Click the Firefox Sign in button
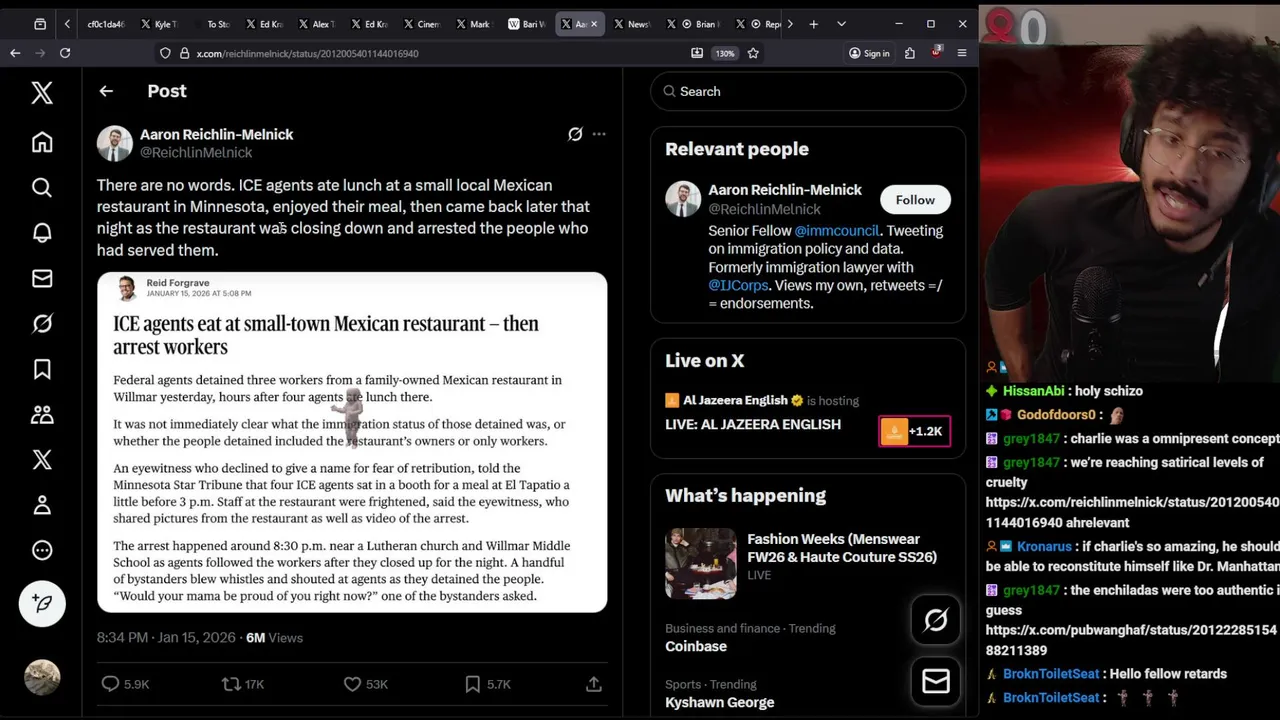Image resolution: width=1280 pixels, height=720 pixels. click(x=869, y=53)
